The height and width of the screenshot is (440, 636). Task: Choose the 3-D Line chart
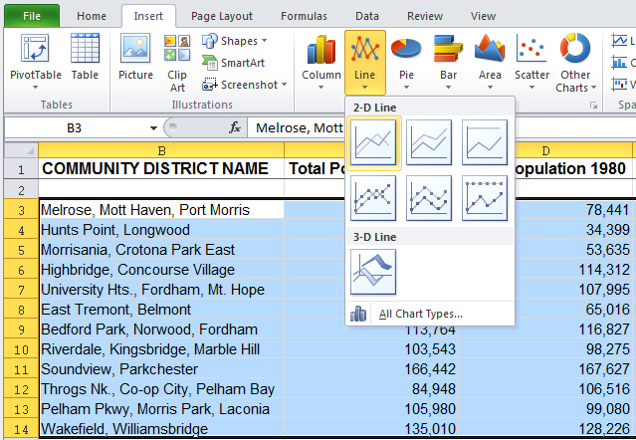373,272
